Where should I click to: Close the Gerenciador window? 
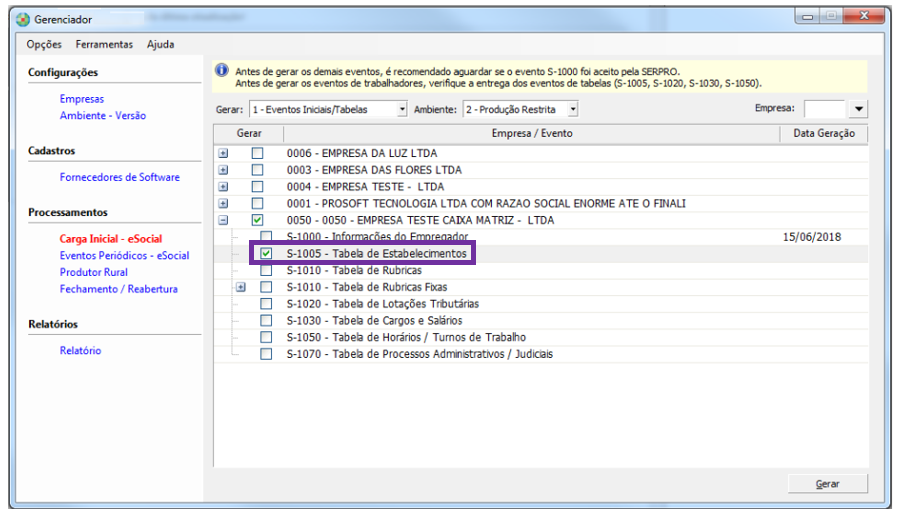click(864, 16)
